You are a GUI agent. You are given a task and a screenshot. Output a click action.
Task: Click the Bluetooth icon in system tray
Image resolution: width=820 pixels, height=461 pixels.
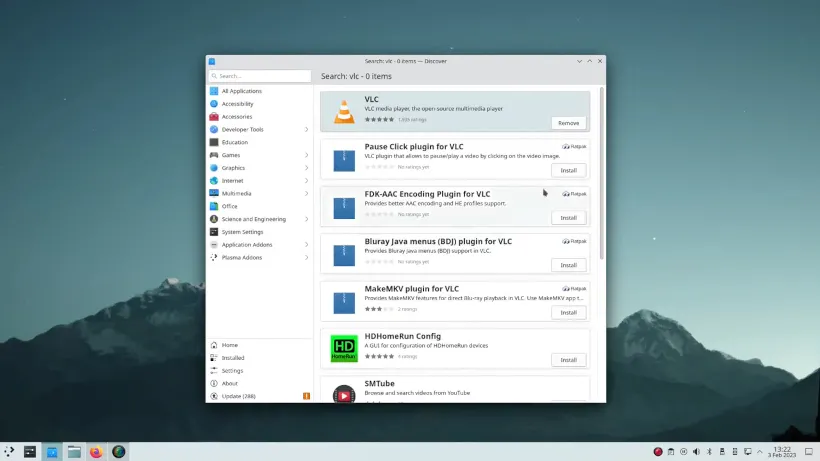click(709, 452)
